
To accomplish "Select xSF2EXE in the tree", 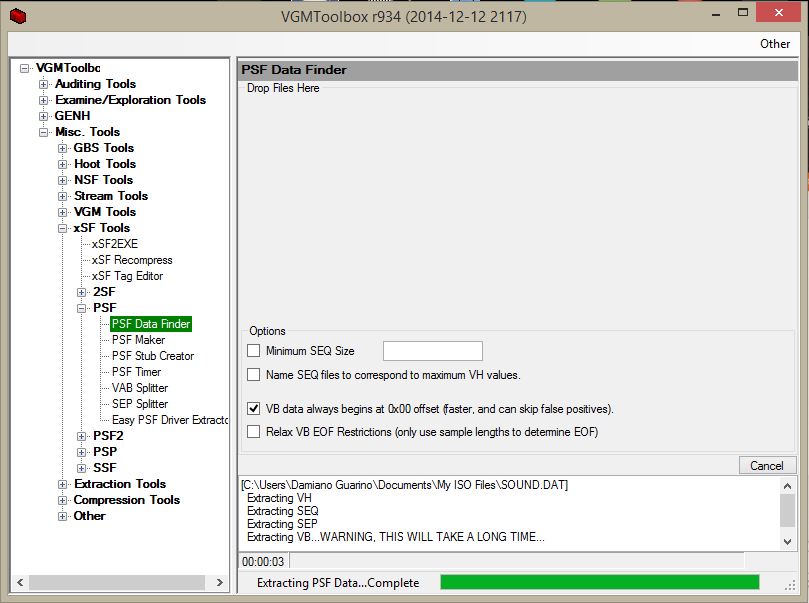I will click(115, 244).
